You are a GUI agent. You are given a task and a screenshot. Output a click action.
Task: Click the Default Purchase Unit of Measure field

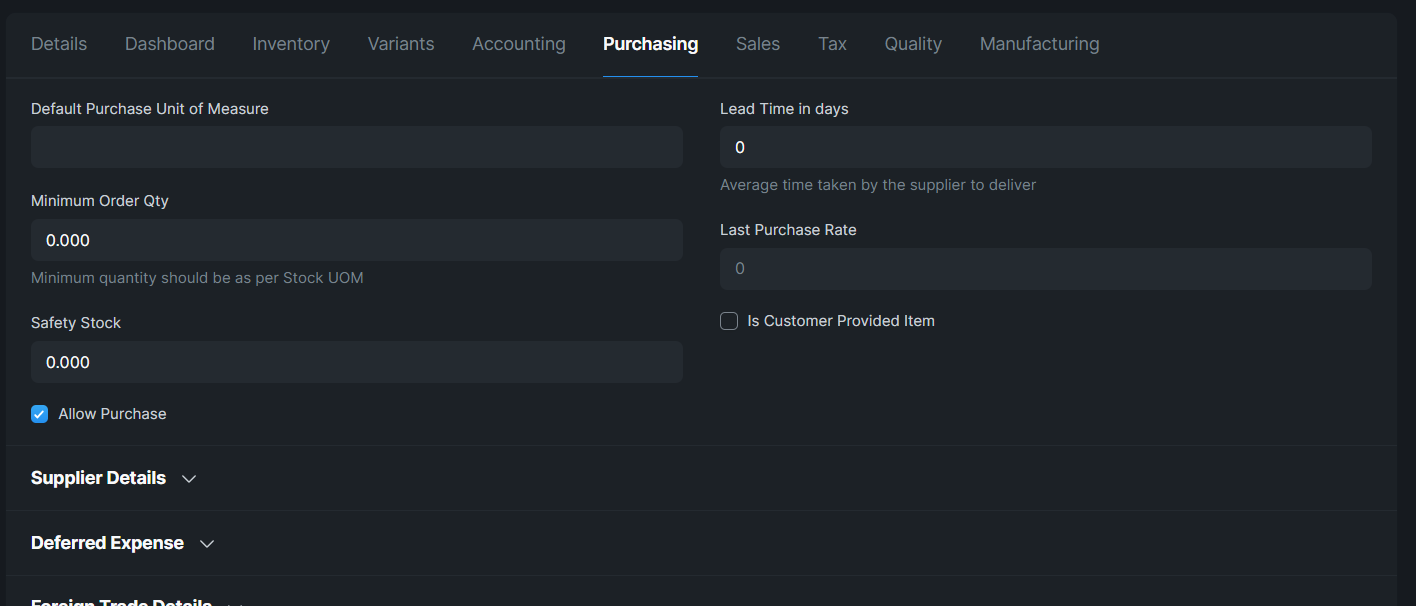click(x=357, y=147)
